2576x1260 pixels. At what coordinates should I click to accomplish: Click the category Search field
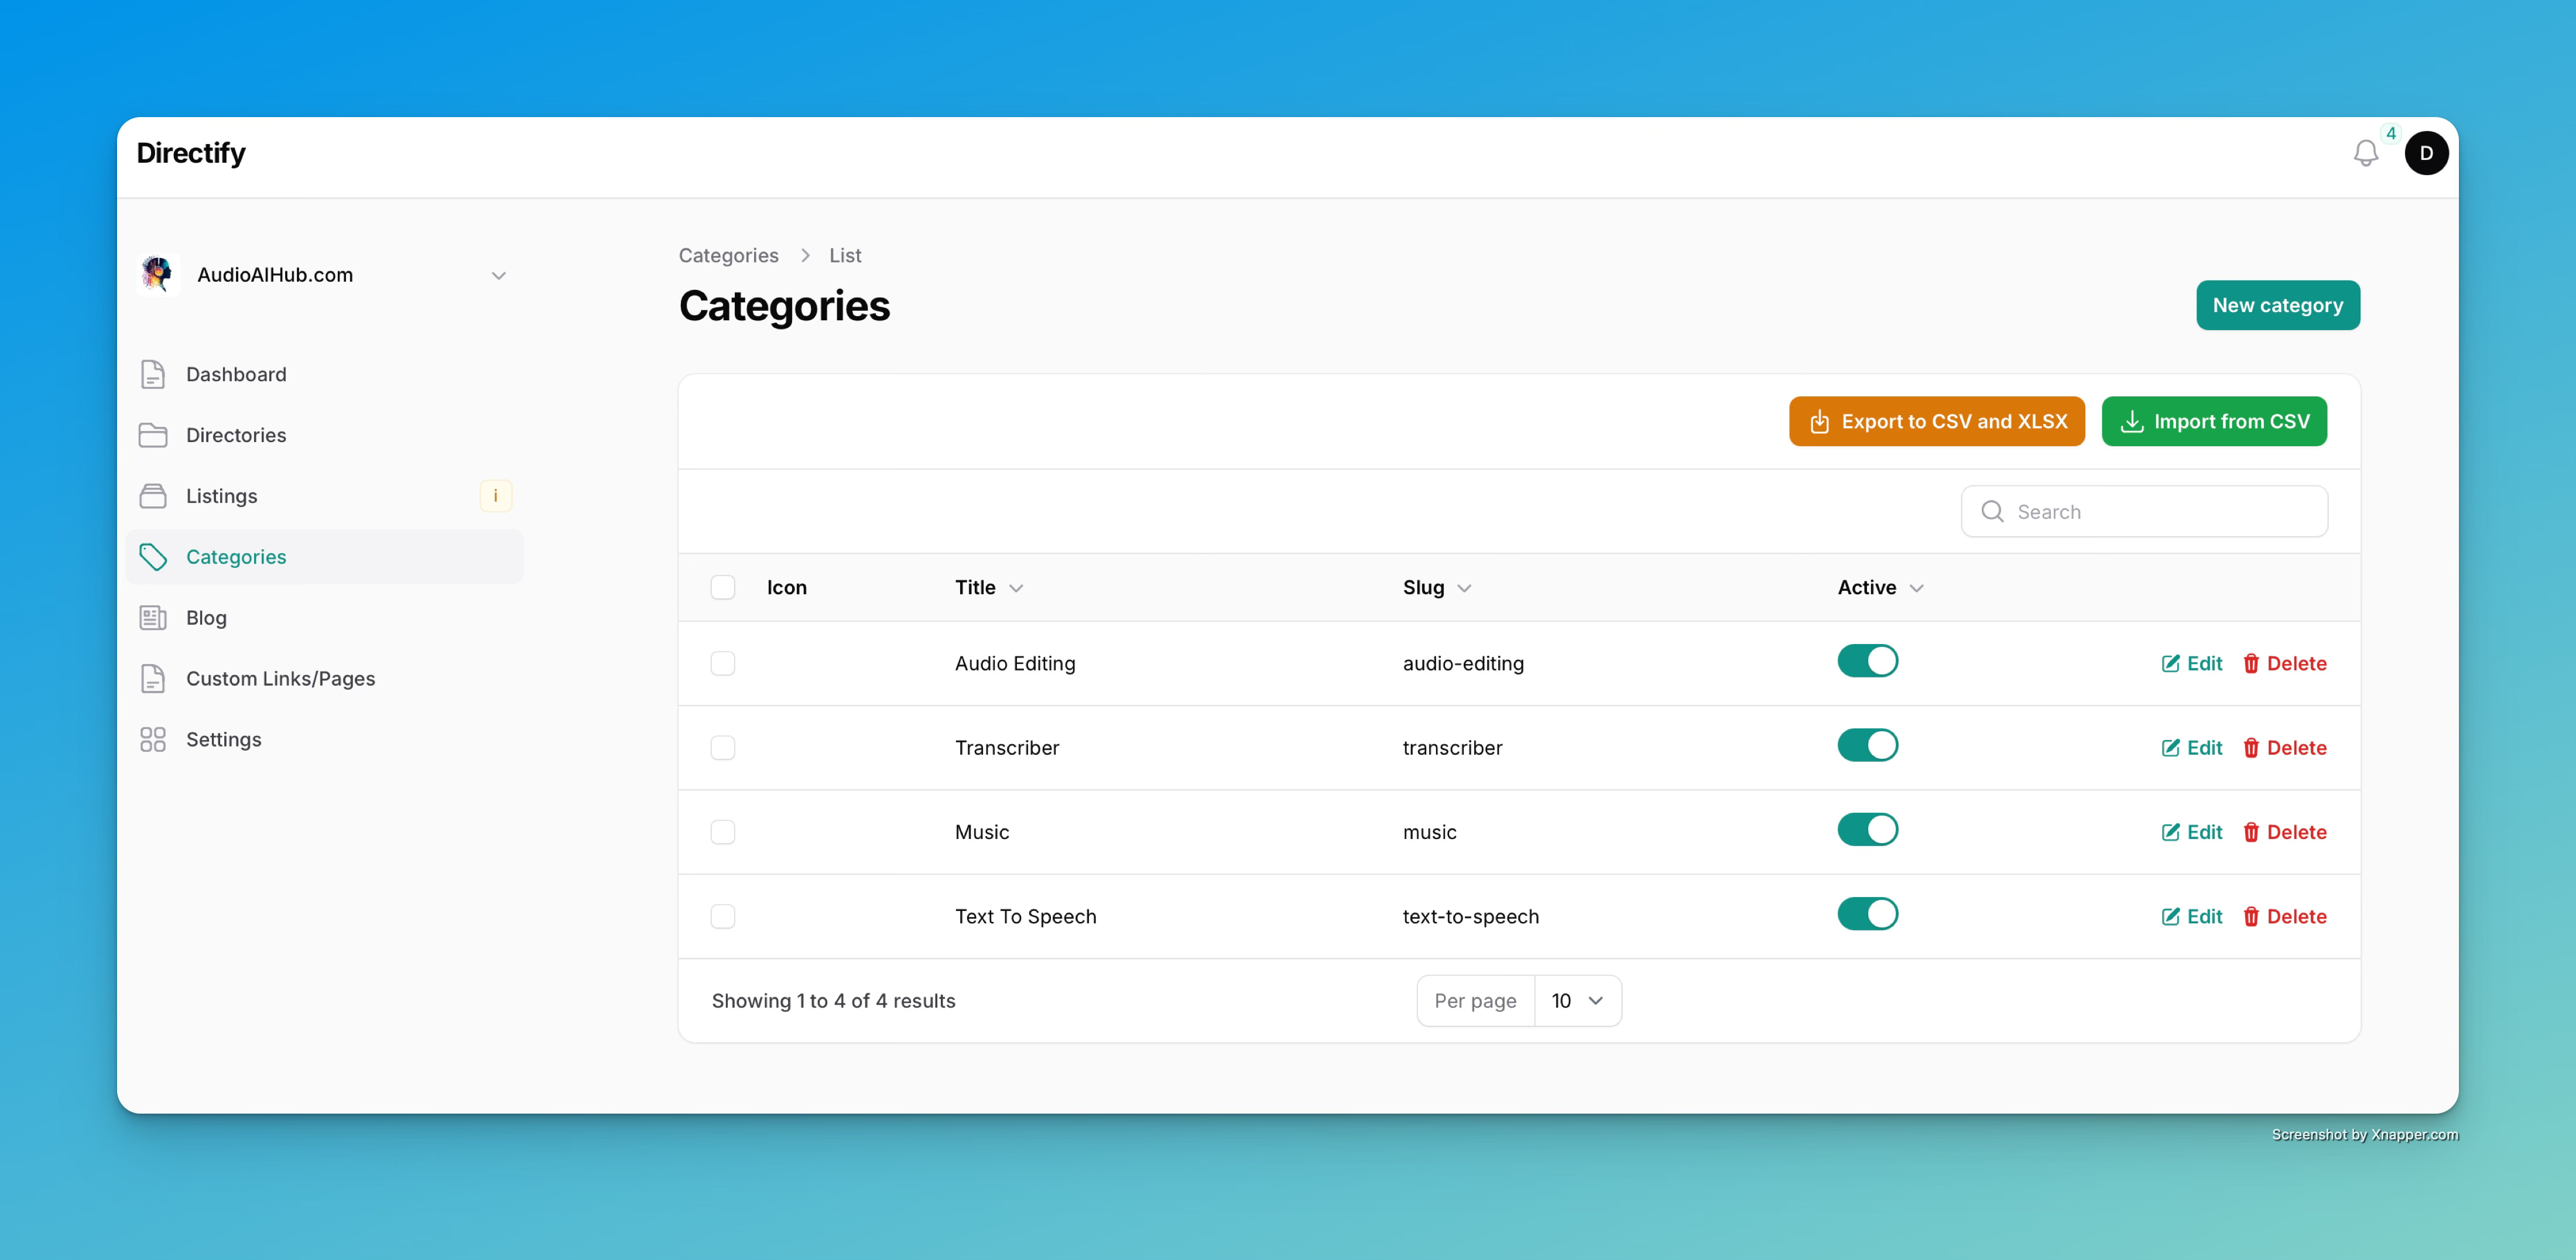tap(2160, 512)
